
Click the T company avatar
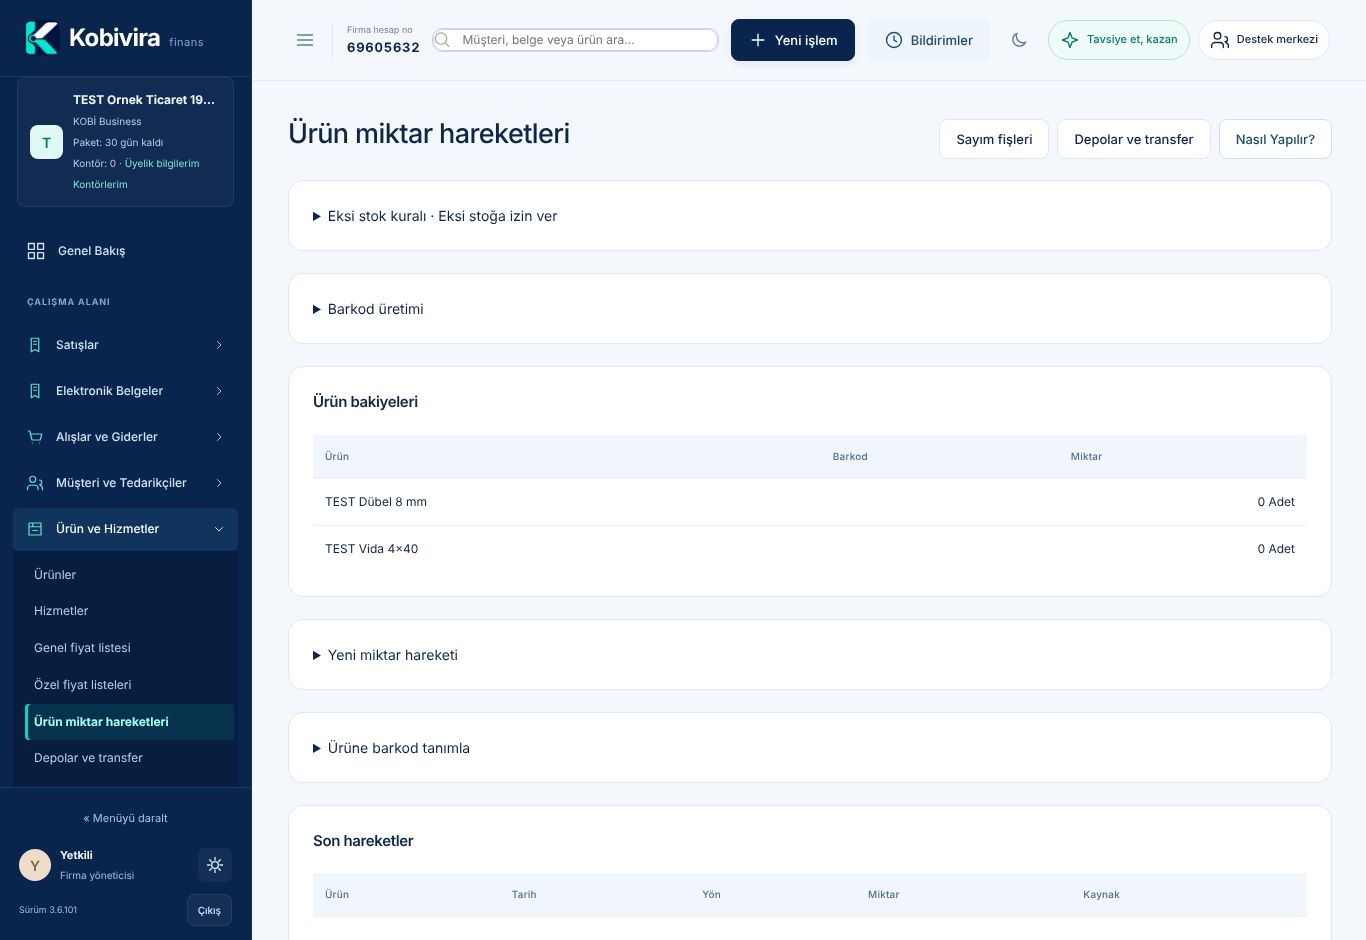[x=46, y=142]
